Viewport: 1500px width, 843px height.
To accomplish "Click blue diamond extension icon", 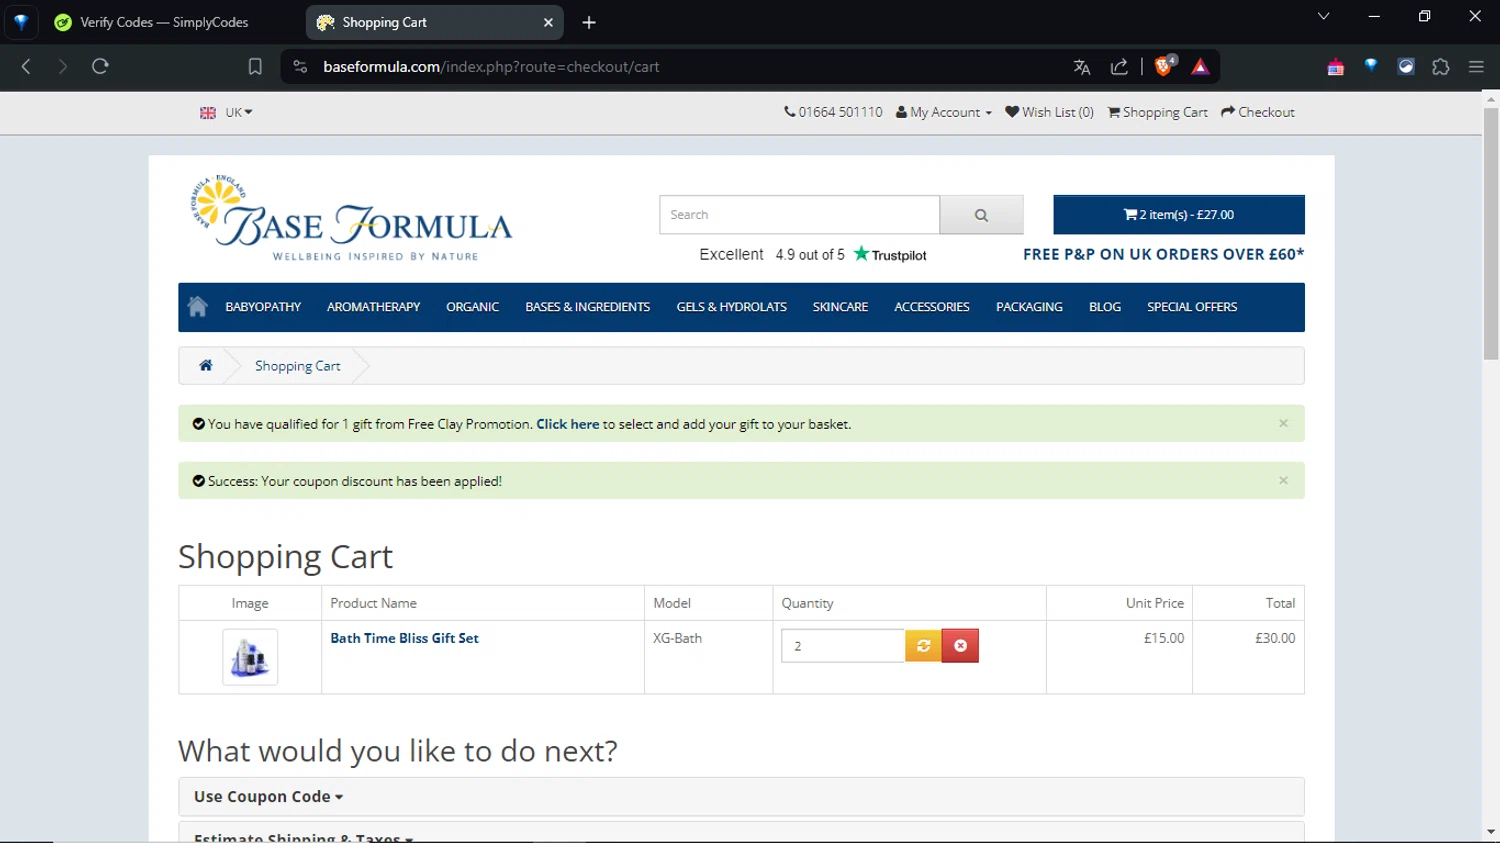I will tap(1371, 66).
